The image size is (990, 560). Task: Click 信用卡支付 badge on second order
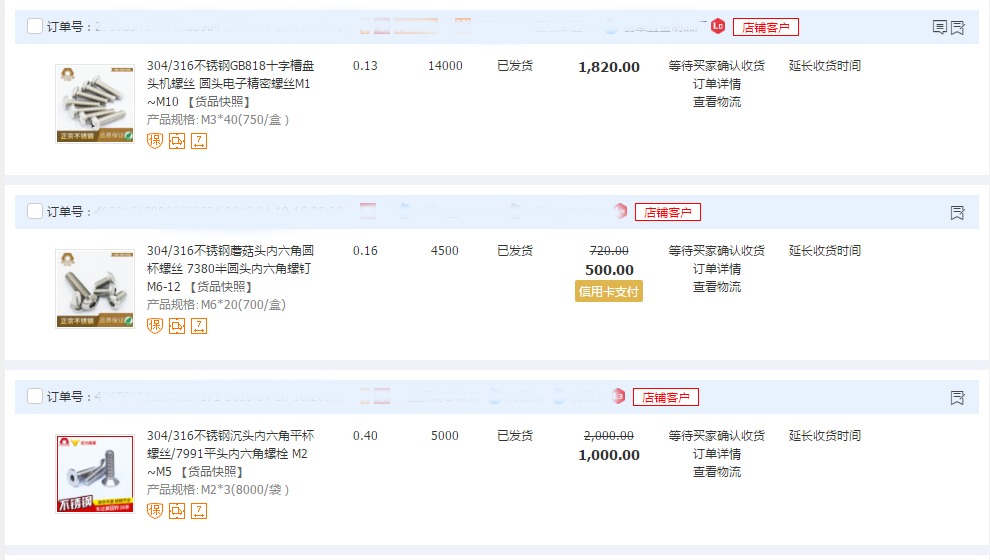[x=609, y=291]
